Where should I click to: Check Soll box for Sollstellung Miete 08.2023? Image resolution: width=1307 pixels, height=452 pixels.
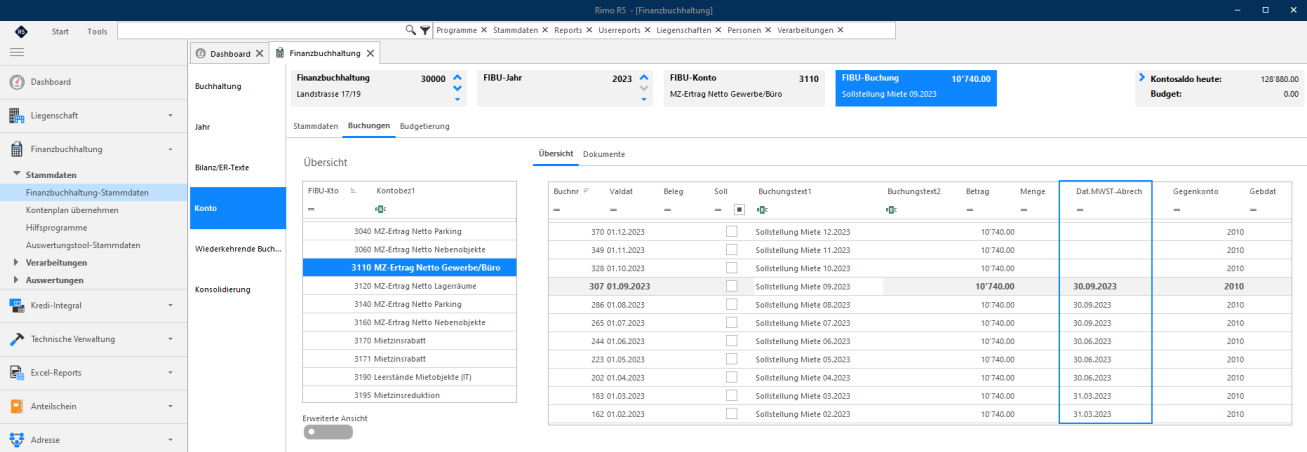pos(732,303)
